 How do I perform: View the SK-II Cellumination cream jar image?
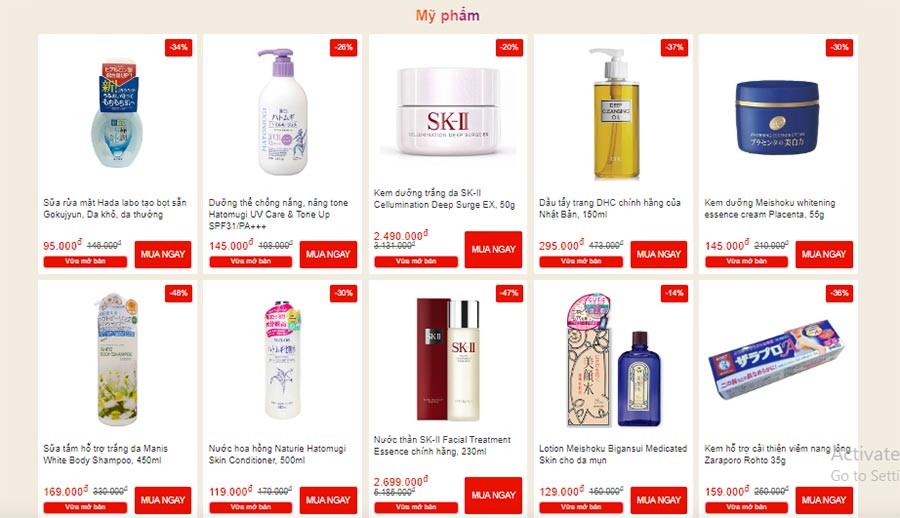pos(448,111)
